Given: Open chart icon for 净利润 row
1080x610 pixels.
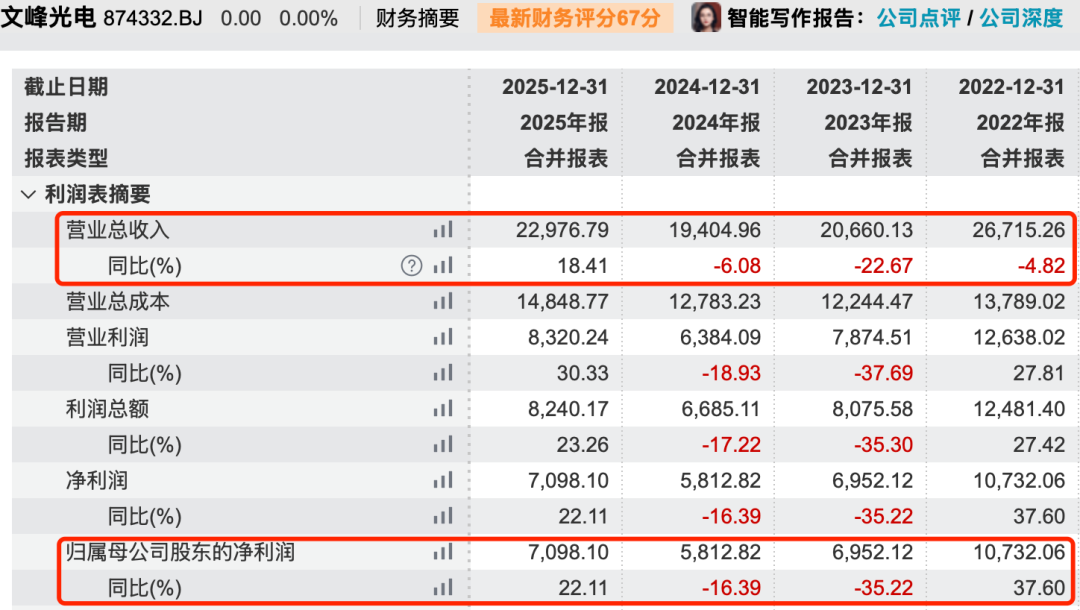Looking at the screenshot, I should [443, 480].
